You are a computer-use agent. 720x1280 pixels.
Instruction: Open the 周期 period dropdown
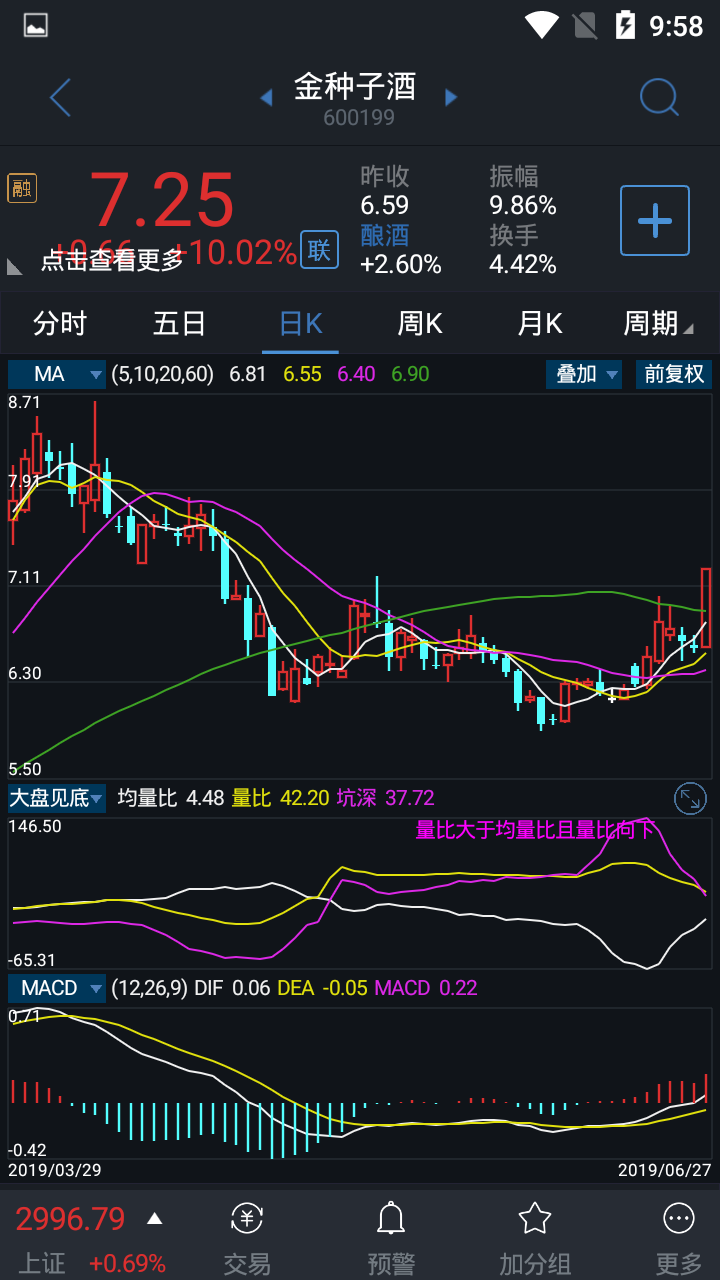click(658, 324)
